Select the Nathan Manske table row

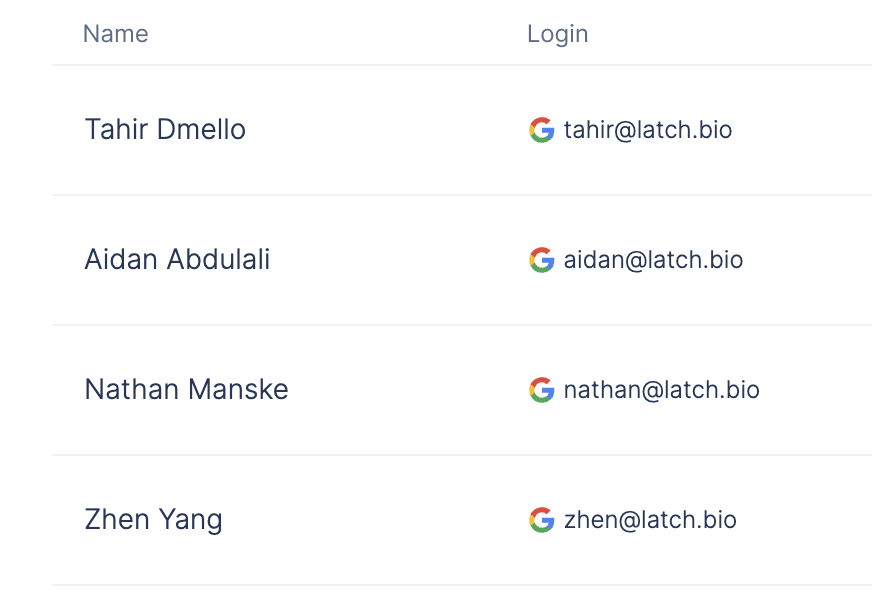pyautogui.click(x=462, y=390)
